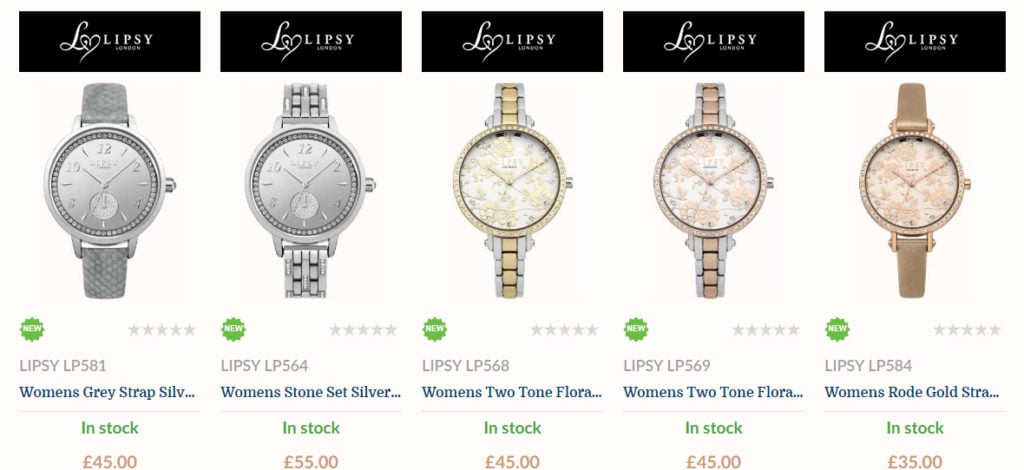
Task: Click the star rating for LIPSY LP568
Action: coord(564,330)
